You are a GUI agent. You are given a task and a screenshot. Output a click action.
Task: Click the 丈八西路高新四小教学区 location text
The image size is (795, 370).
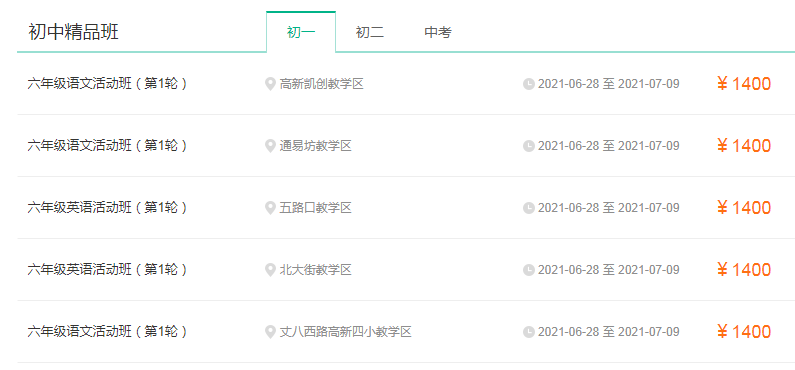(x=345, y=332)
